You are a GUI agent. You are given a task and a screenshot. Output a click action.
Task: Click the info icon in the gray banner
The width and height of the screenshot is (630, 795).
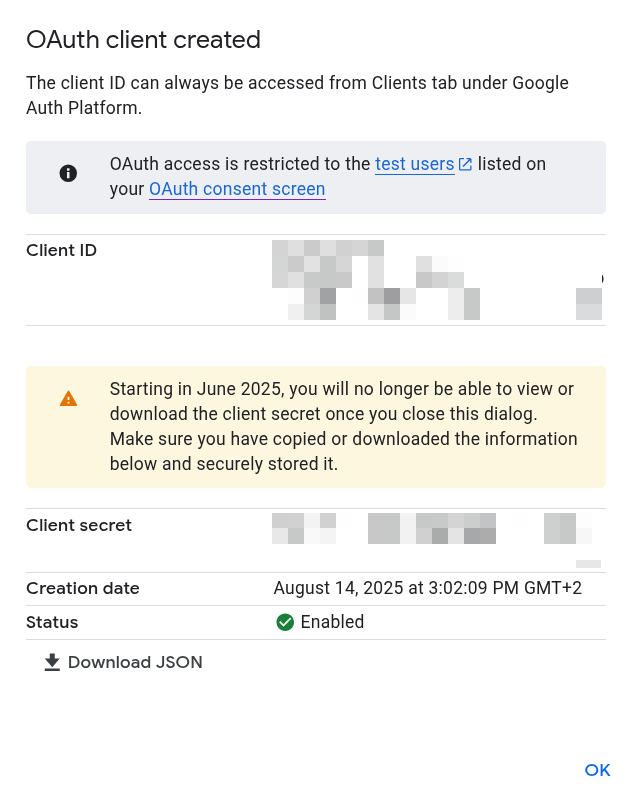tap(68, 173)
